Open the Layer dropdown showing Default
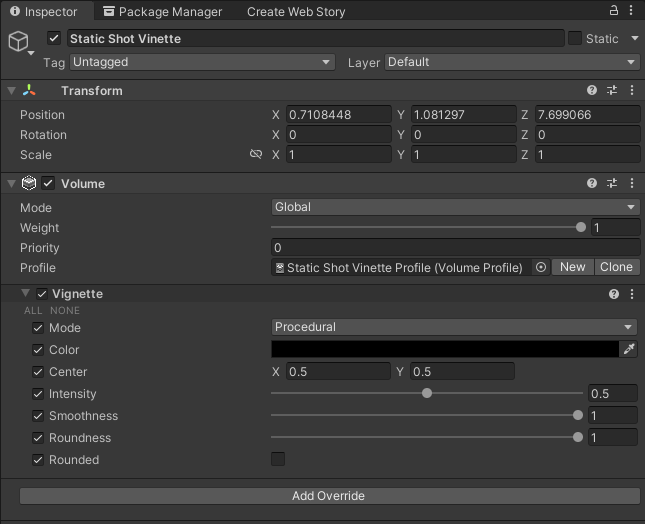The width and height of the screenshot is (645, 524). [x=512, y=62]
